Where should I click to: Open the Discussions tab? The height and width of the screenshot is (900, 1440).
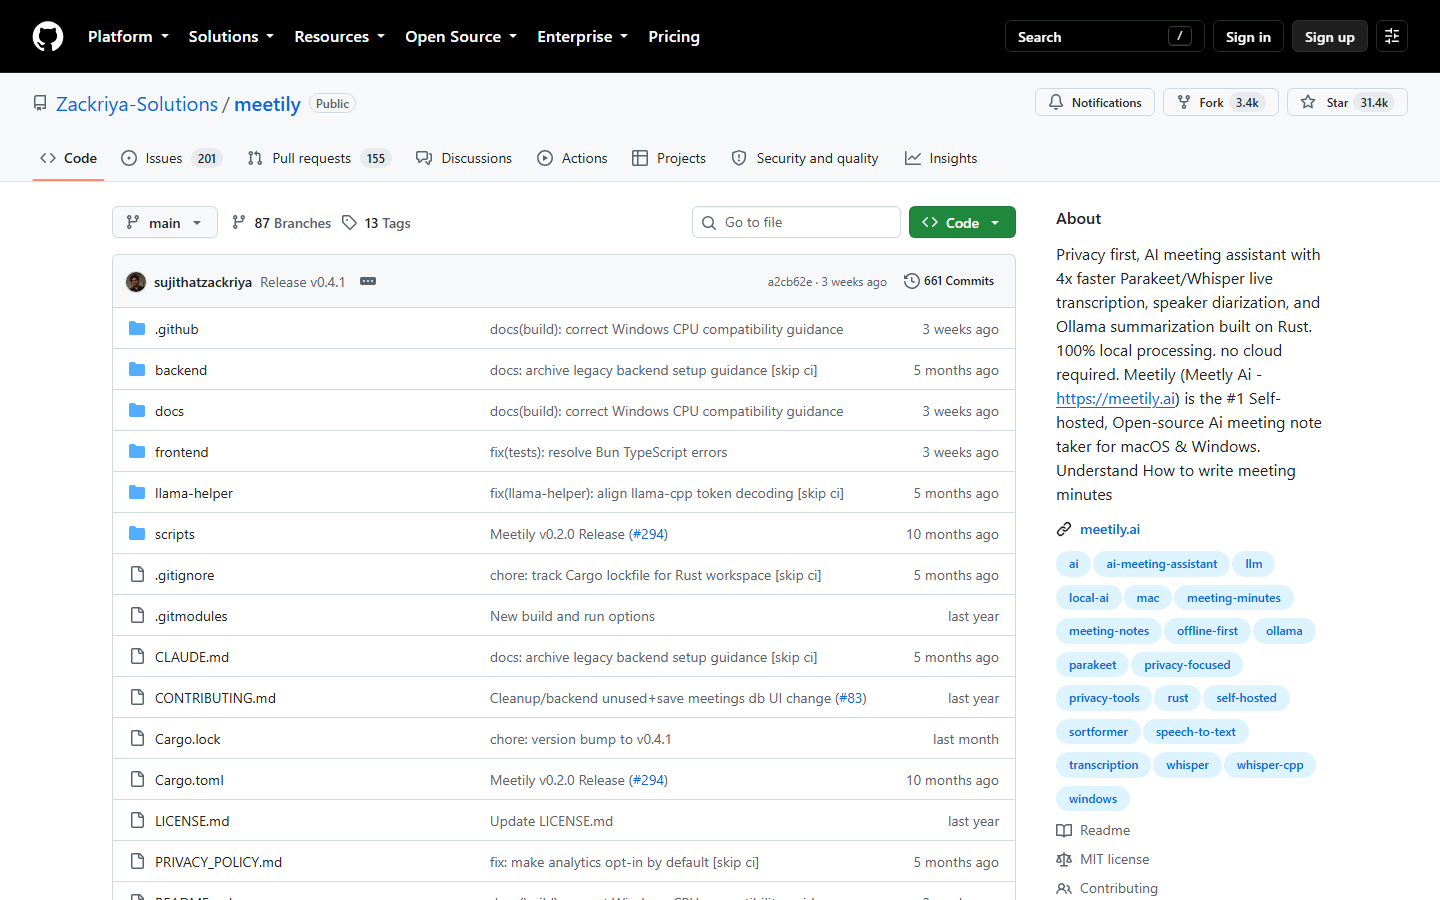pyautogui.click(x=464, y=158)
